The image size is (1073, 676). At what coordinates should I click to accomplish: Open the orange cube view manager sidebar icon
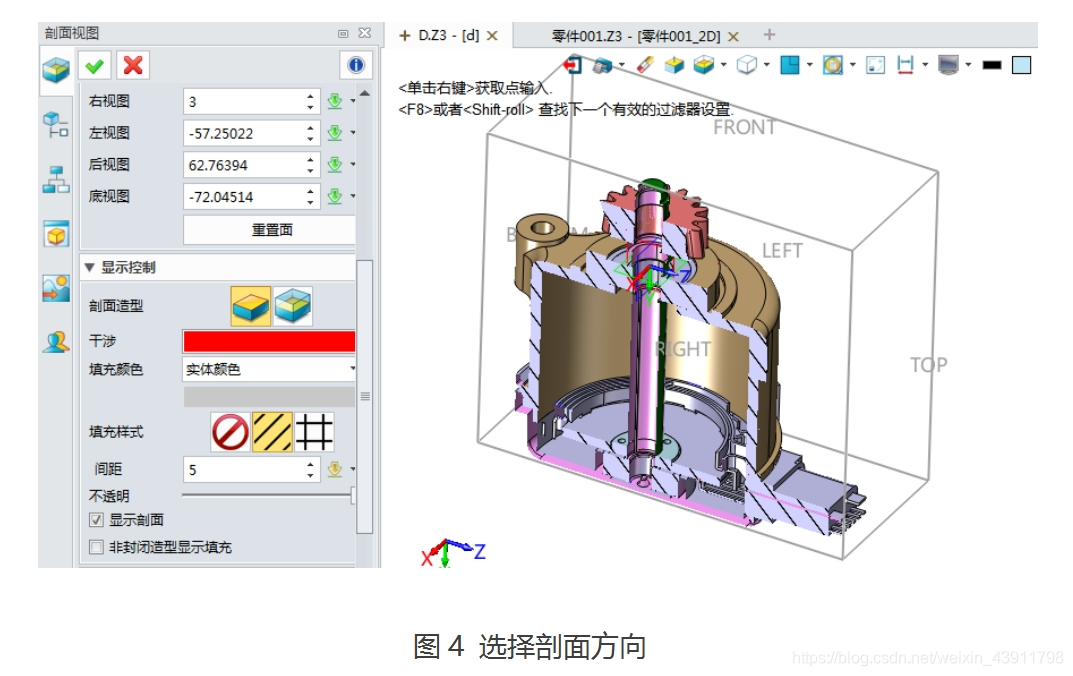click(56, 234)
